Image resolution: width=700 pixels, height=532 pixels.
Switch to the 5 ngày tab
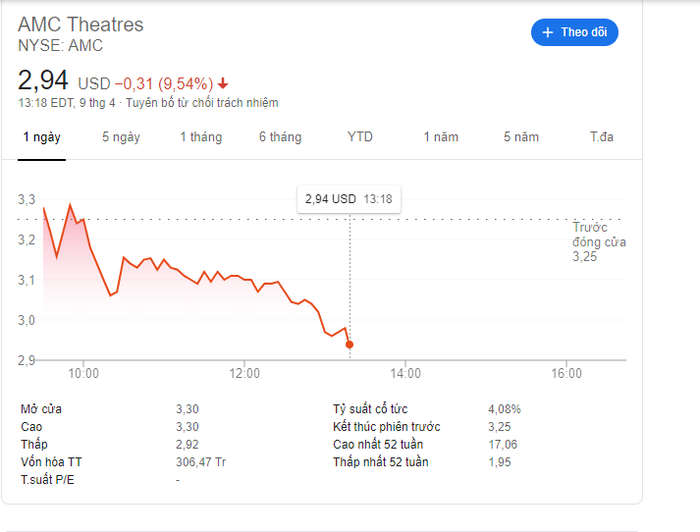click(x=121, y=137)
